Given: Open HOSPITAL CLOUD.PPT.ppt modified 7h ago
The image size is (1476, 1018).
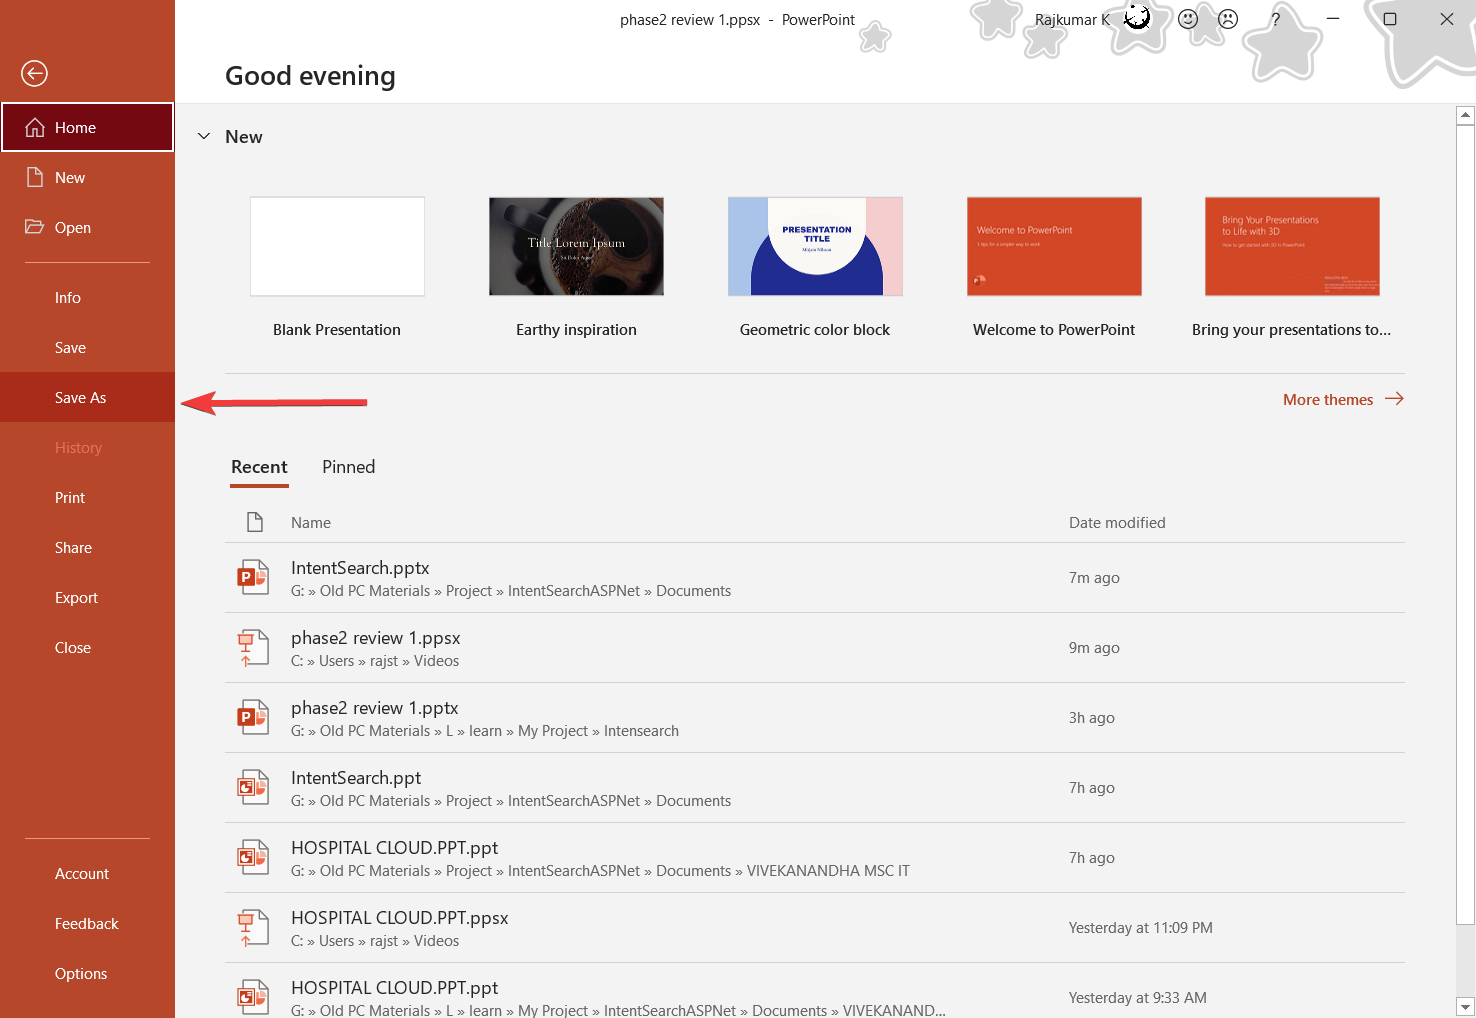Looking at the screenshot, I should (x=815, y=858).
